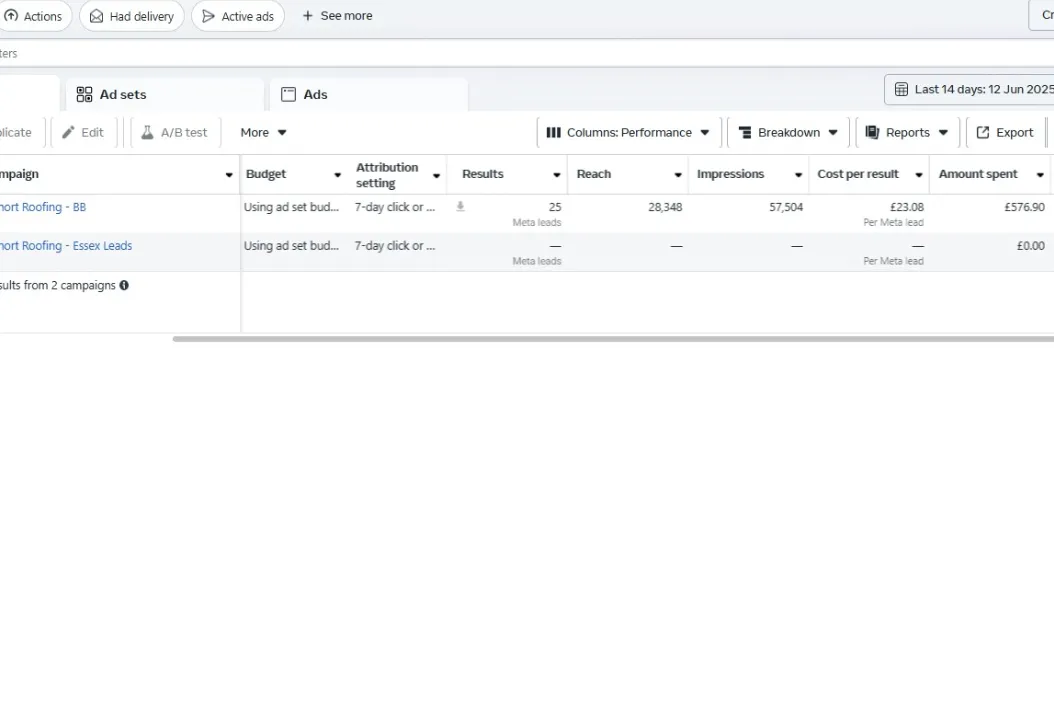Screen dimensions: 1054x710
Task: Click Using ad set budget in BB row
Action: (x=291, y=207)
